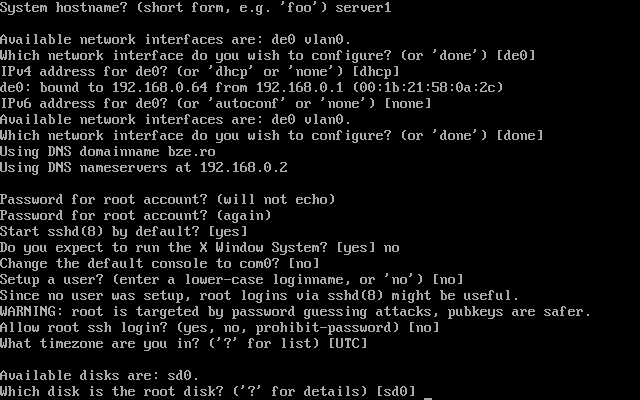Click the 'Available disks are: sd0.' line
This screenshot has height=400, width=640.
[x=100, y=376]
